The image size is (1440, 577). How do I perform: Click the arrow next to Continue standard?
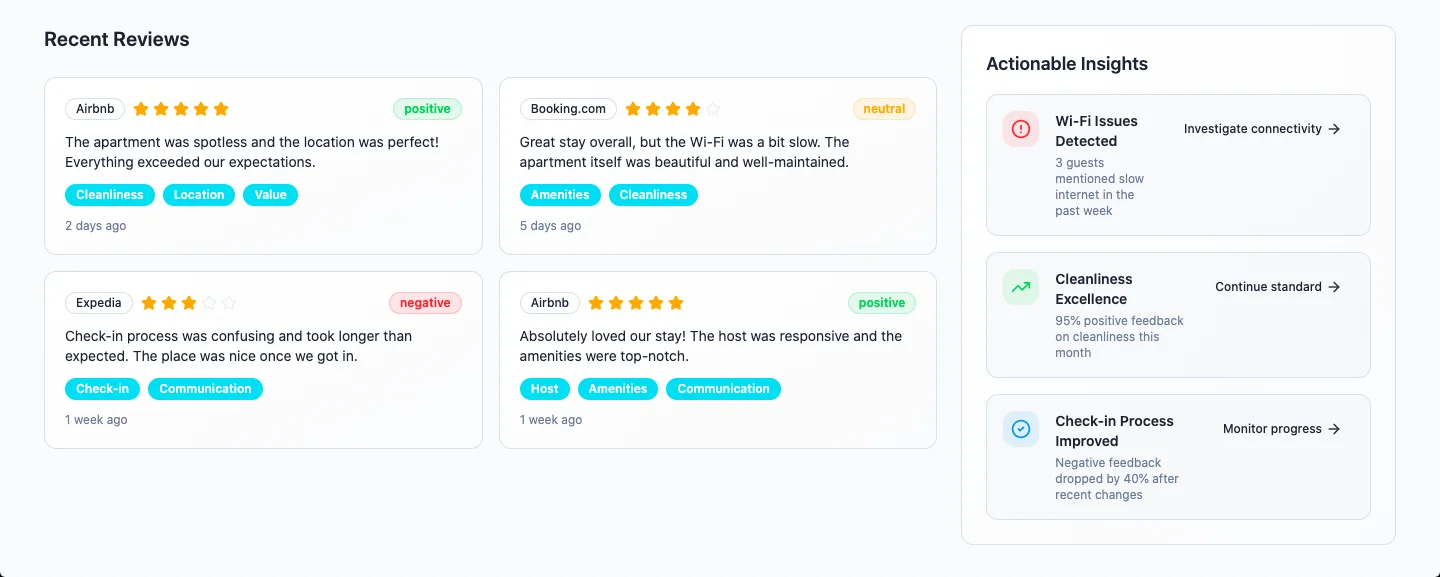tap(1334, 287)
